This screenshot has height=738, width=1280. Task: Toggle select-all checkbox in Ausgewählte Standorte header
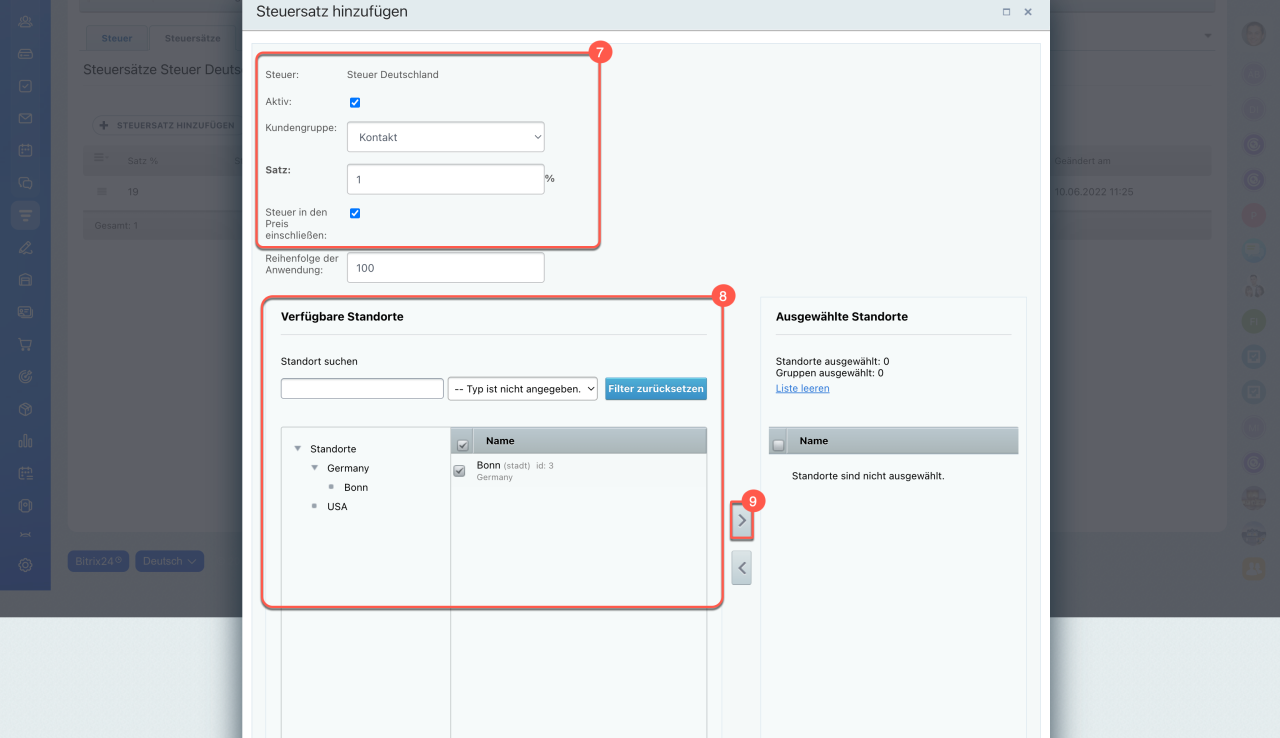(x=779, y=442)
